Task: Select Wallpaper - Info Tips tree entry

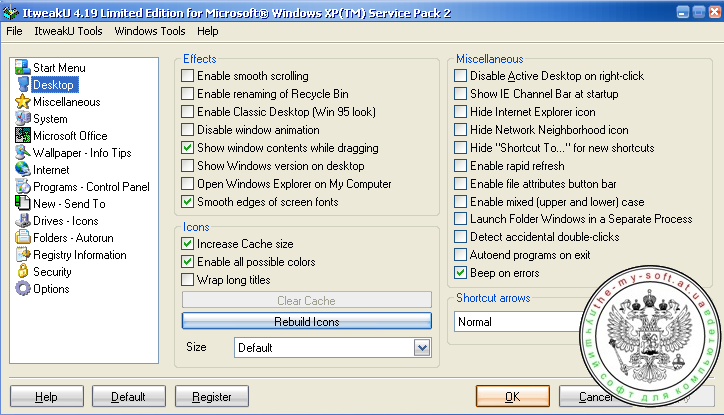Action: point(82,153)
